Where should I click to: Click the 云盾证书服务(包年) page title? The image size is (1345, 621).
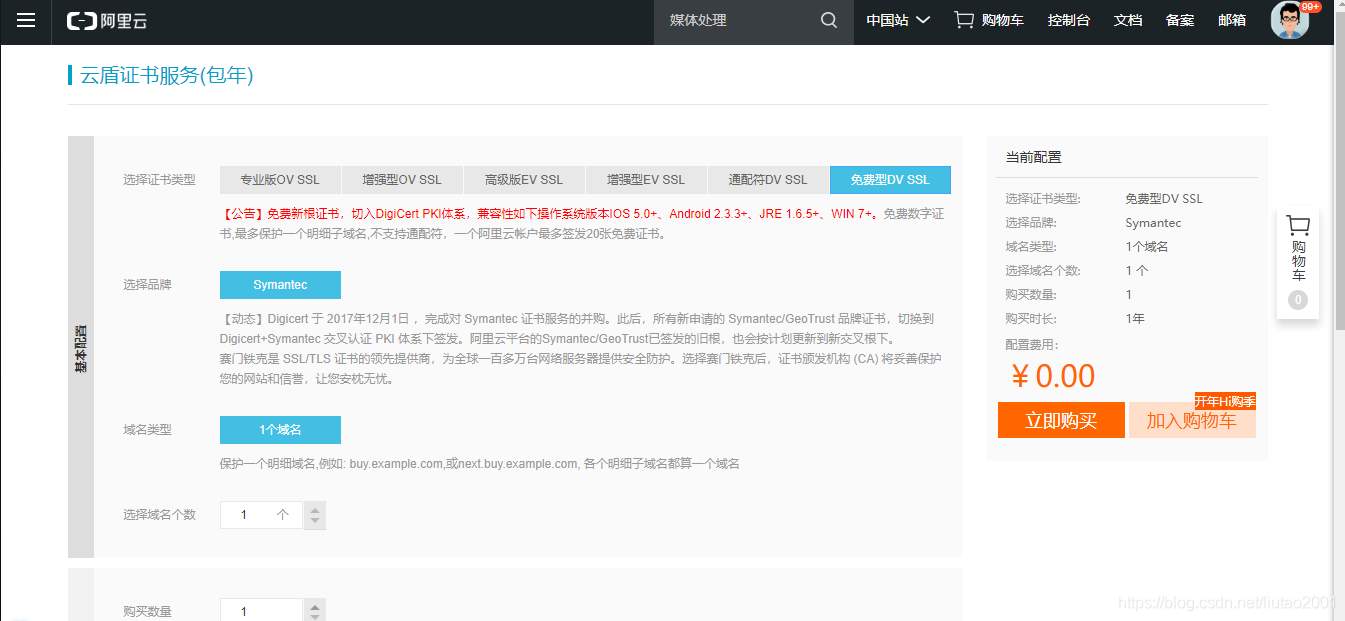pyautogui.click(x=167, y=75)
